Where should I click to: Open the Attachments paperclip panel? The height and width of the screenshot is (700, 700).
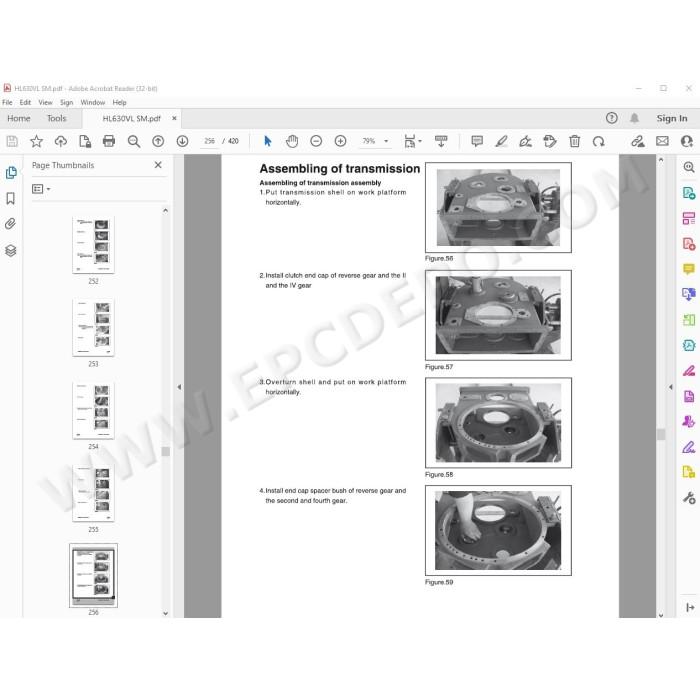pos(11,224)
